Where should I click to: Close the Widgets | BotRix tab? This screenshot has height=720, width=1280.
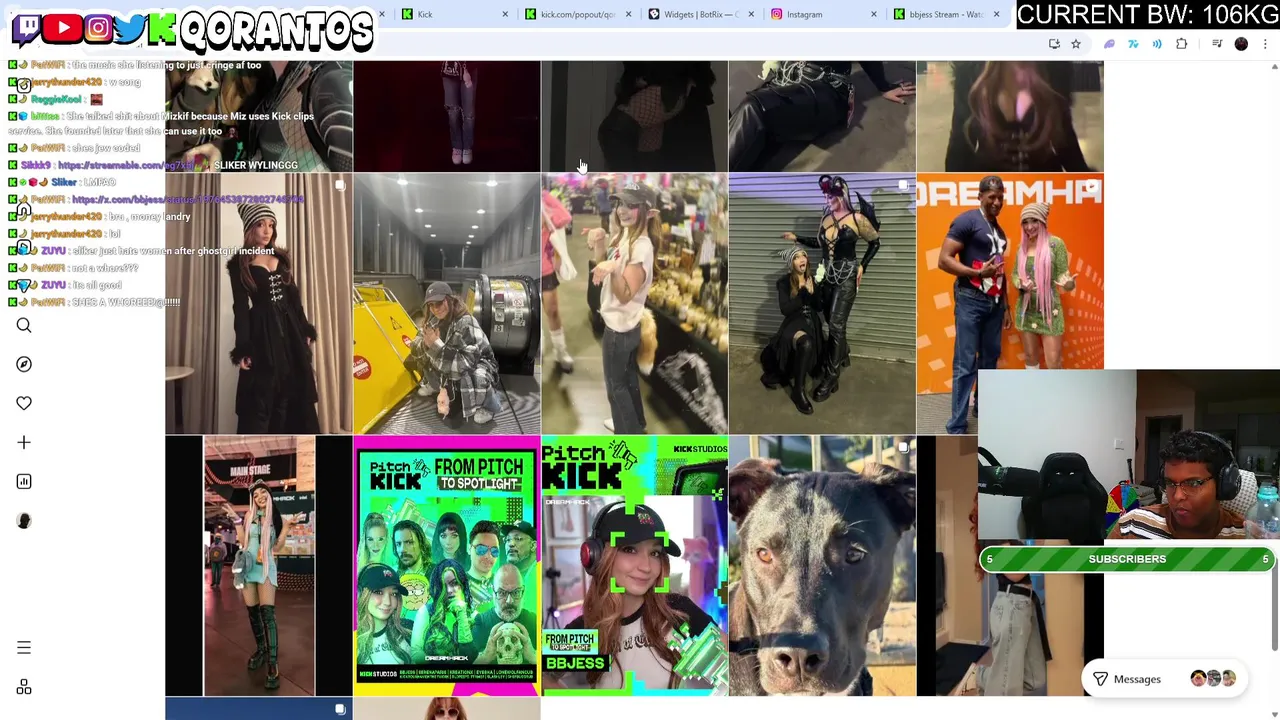pos(751,14)
